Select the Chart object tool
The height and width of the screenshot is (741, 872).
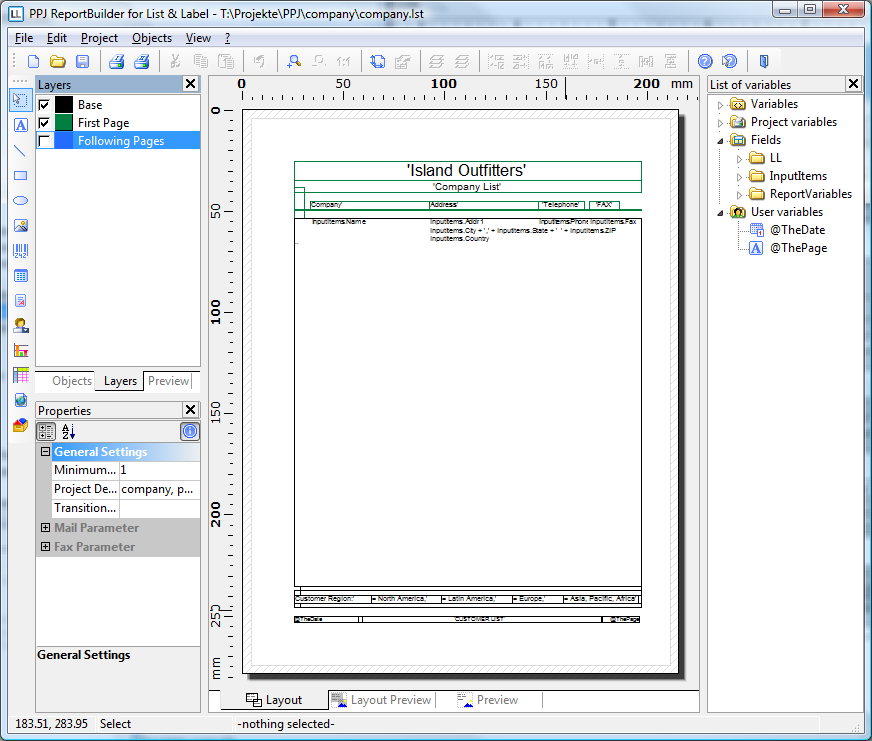pyautogui.click(x=21, y=350)
